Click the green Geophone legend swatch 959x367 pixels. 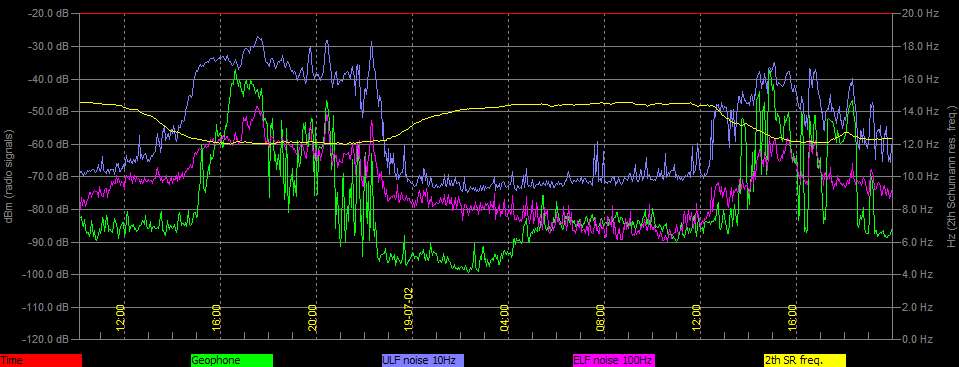(x=232, y=360)
